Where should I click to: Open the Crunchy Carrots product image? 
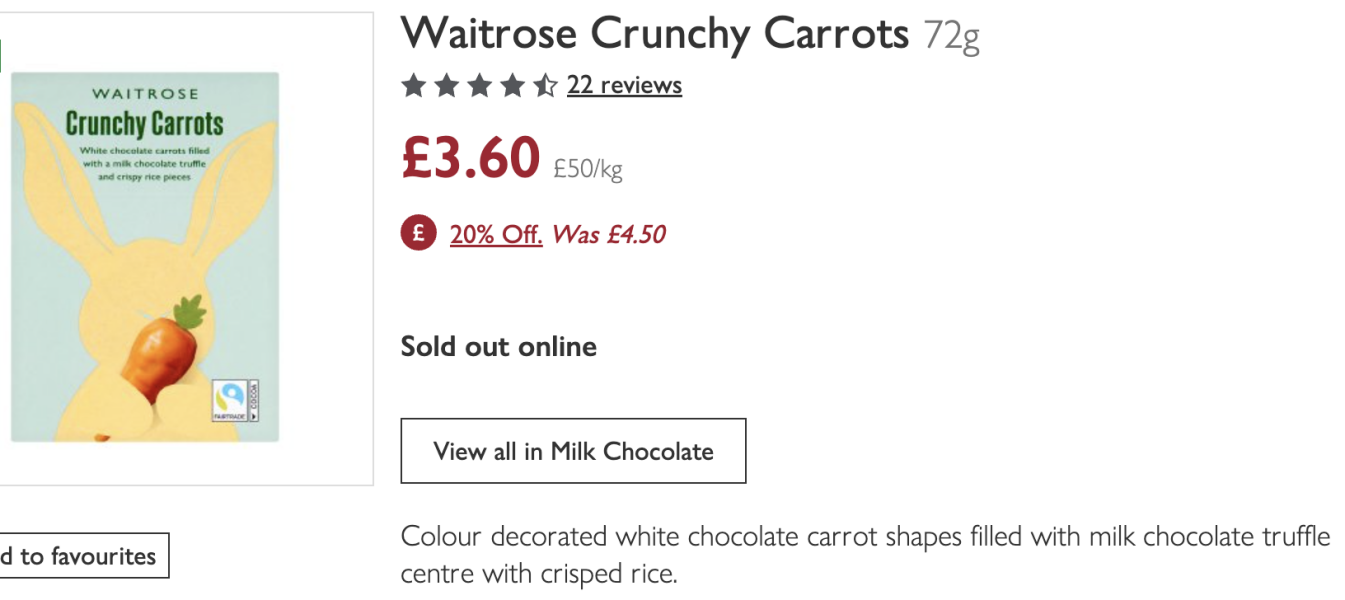click(x=145, y=256)
